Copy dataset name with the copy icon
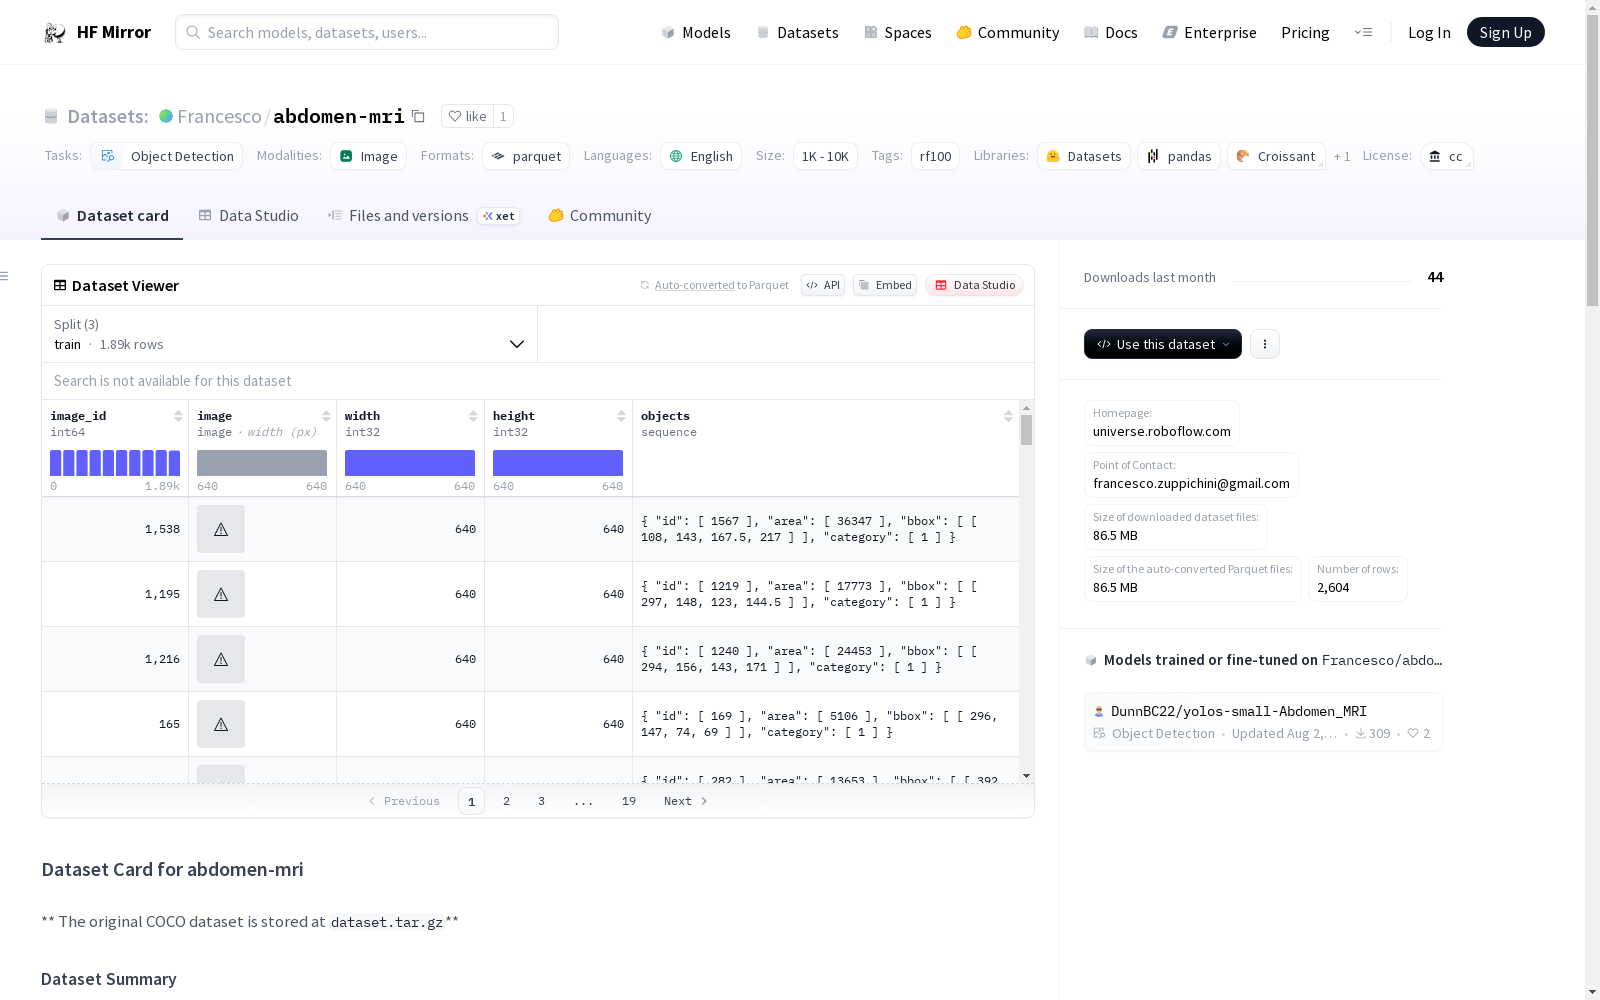This screenshot has height=1000, width=1600. 418,116
